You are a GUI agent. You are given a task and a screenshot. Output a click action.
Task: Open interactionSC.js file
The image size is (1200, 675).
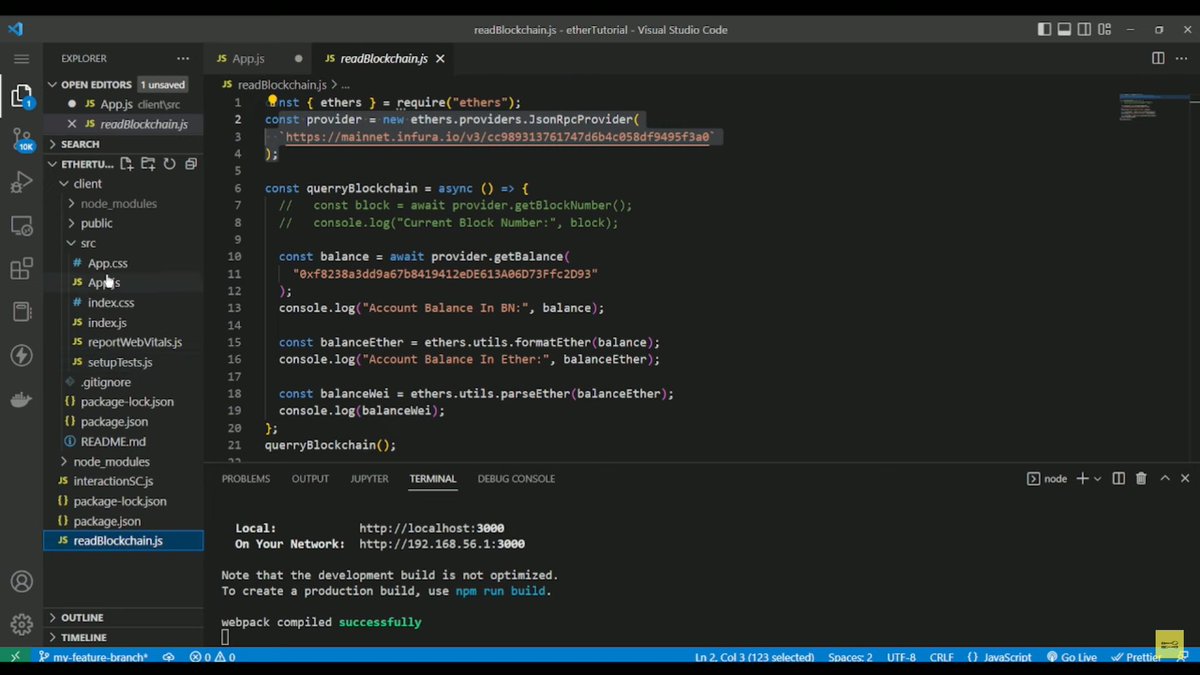click(124, 481)
